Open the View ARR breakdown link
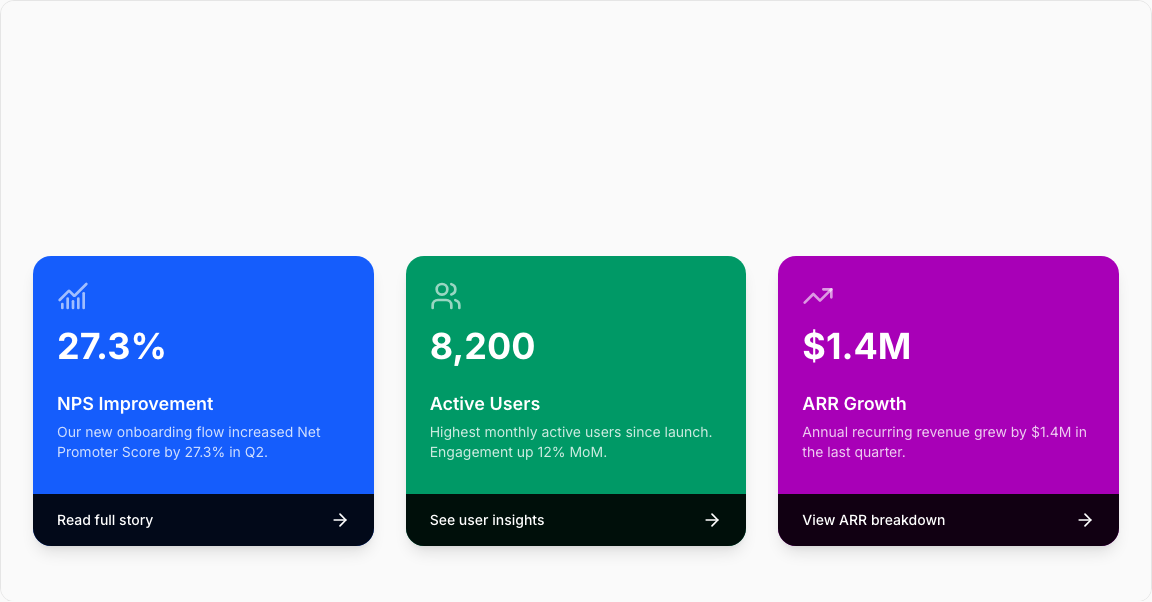Image resolution: width=1152 pixels, height=602 pixels. pyautogui.click(x=873, y=520)
